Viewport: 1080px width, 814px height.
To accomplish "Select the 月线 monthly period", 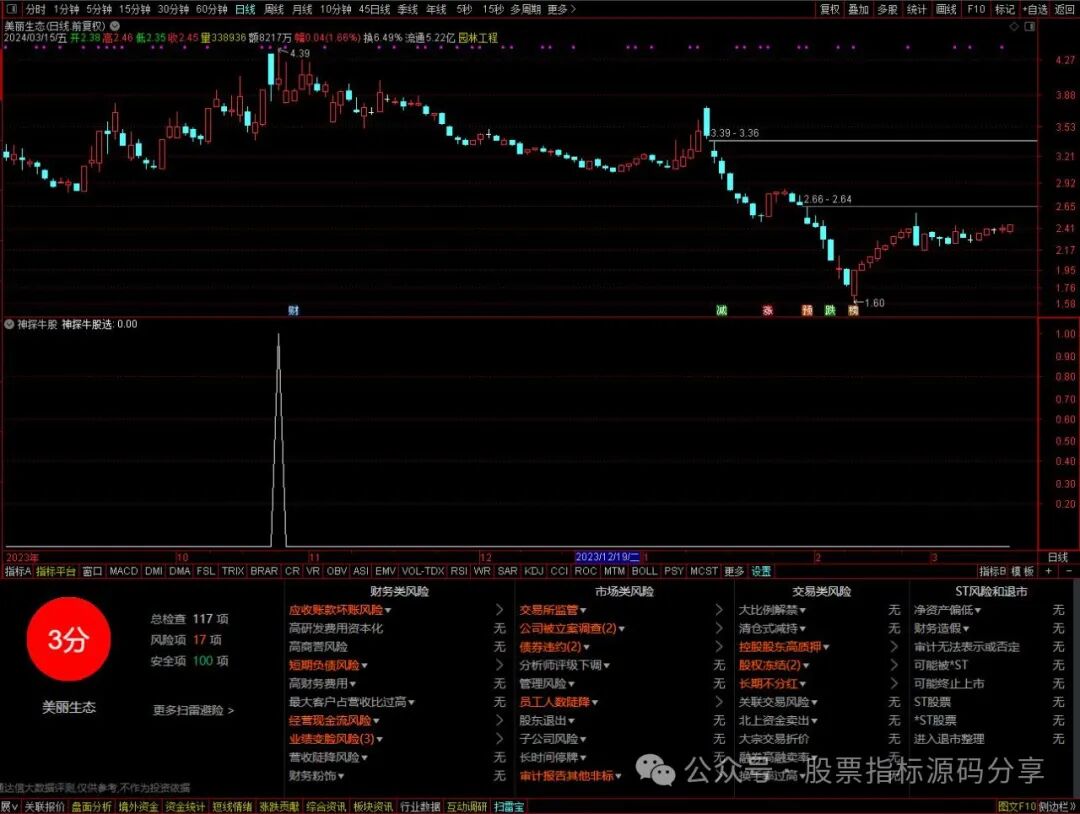I will (x=302, y=9).
